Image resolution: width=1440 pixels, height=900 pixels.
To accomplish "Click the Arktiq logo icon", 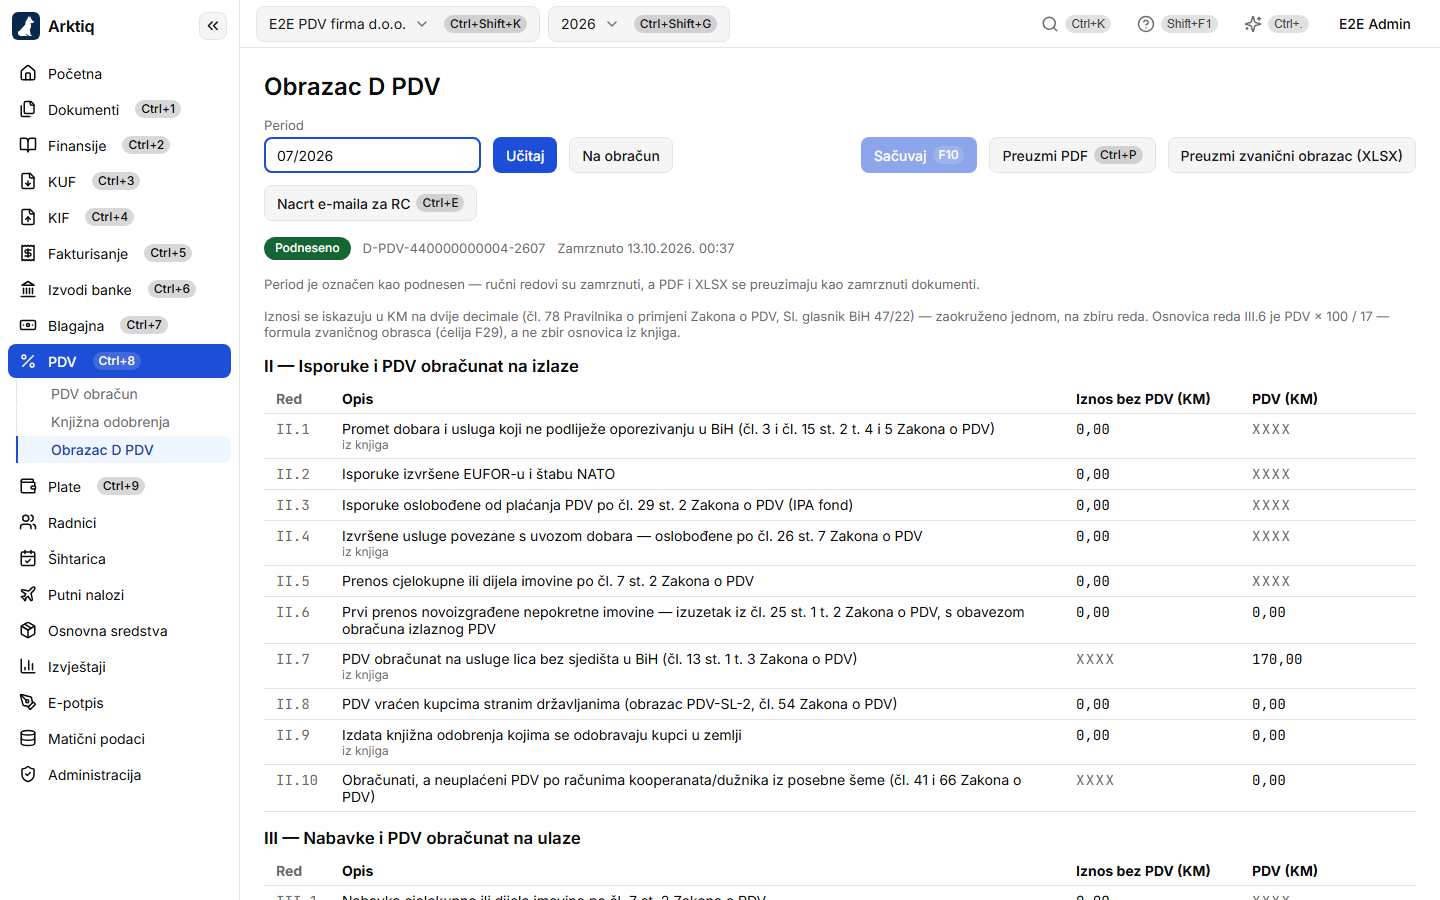I will [x=26, y=26].
